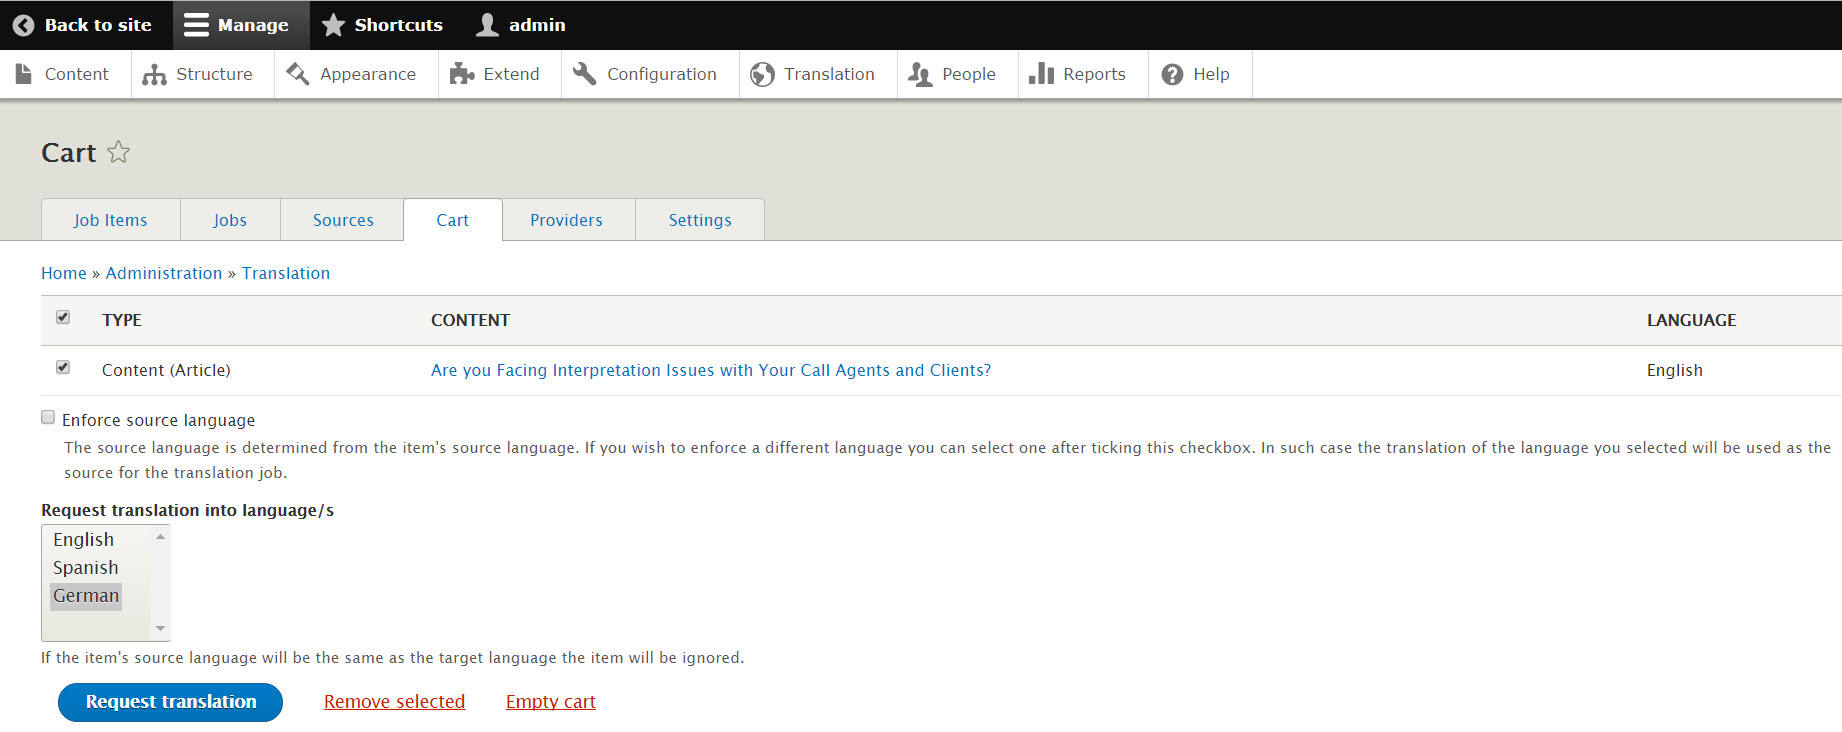This screenshot has width=1842, height=732.
Task: Click the Remove selected link
Action: pyautogui.click(x=394, y=702)
